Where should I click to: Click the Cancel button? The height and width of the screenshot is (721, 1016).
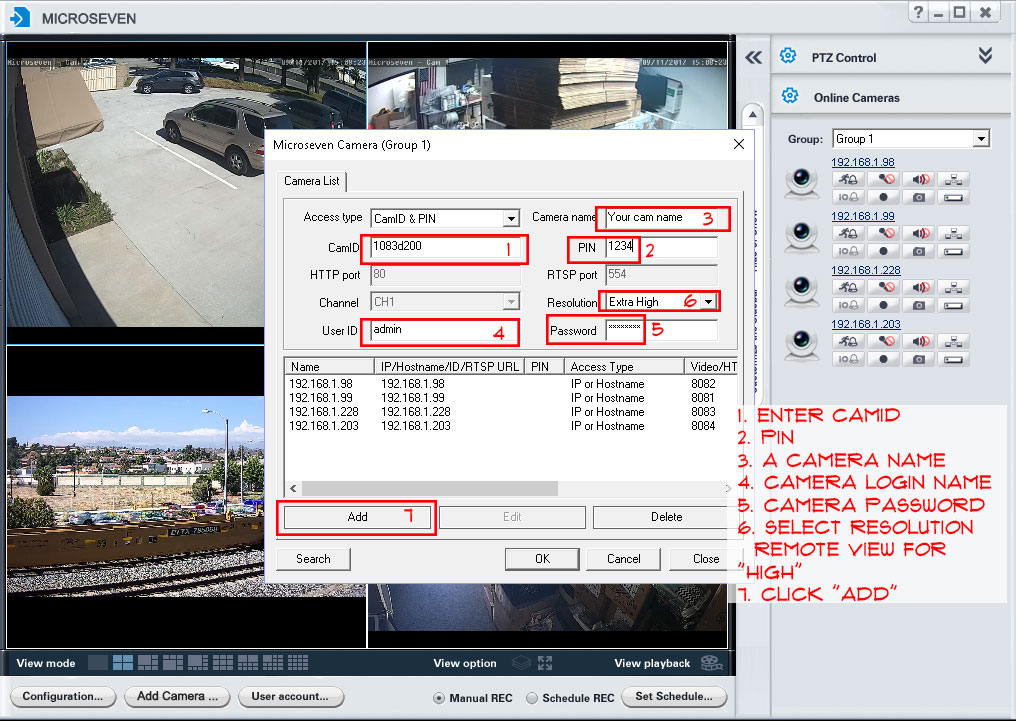623,559
